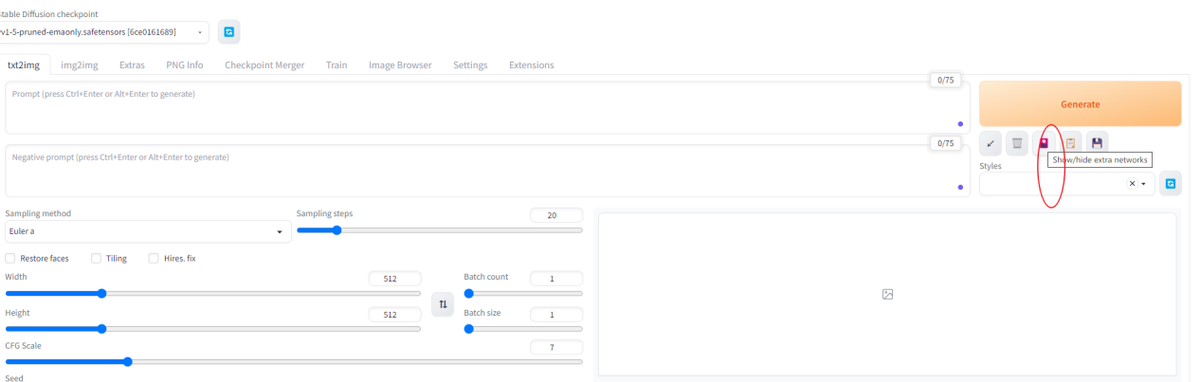The height and width of the screenshot is (382, 1200).
Task: Enable the Restore faces checkbox
Action: point(10,258)
